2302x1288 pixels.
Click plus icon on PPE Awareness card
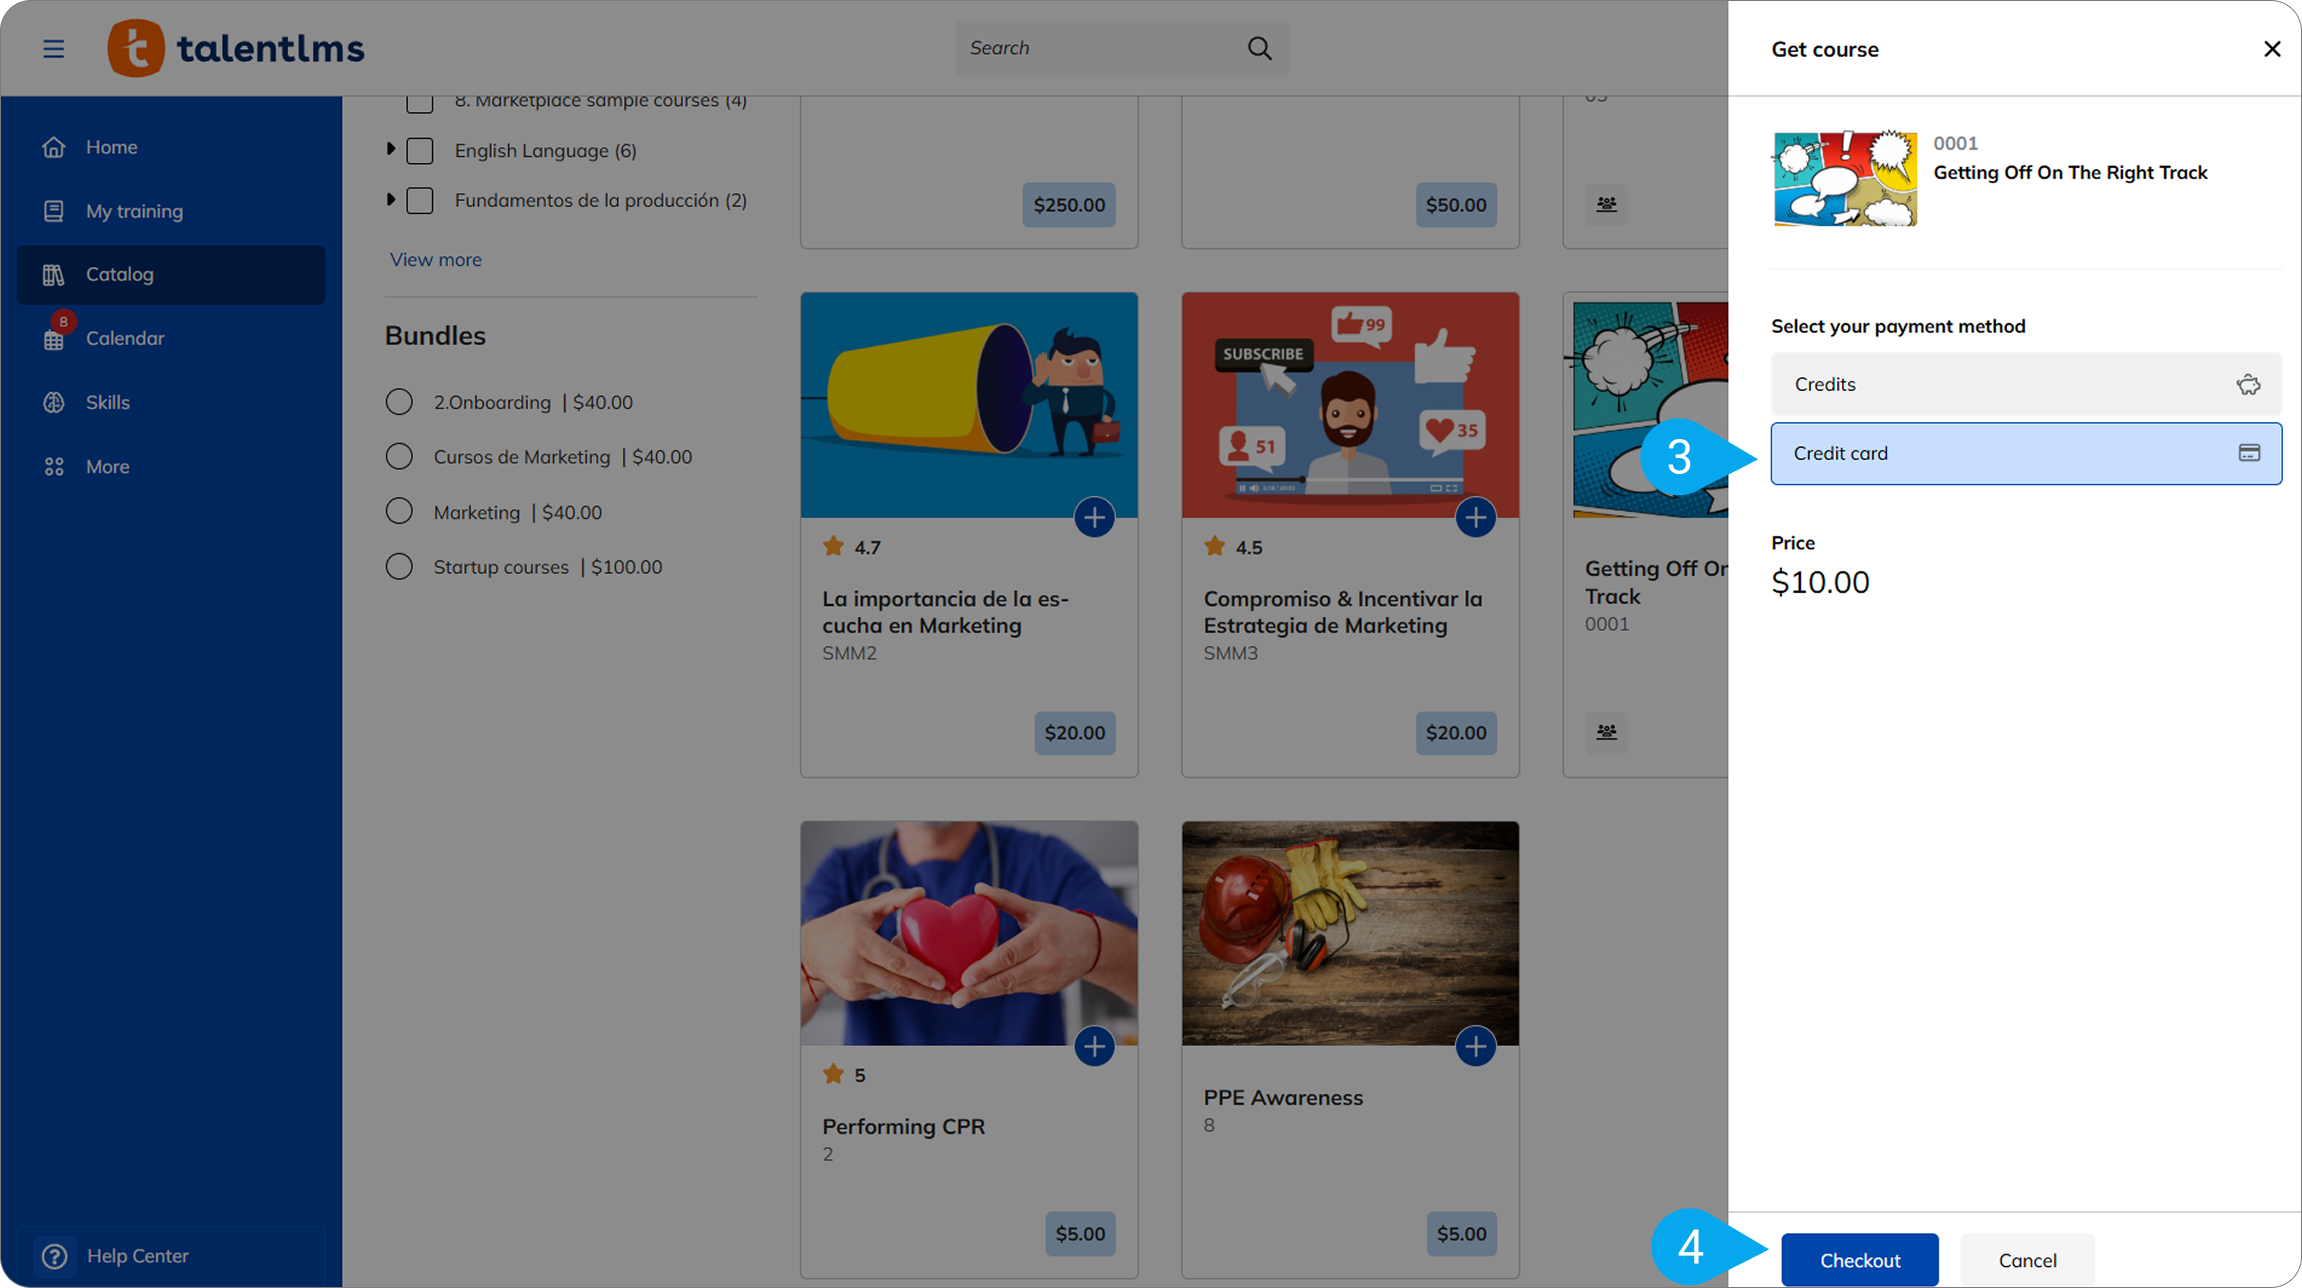tap(1475, 1046)
